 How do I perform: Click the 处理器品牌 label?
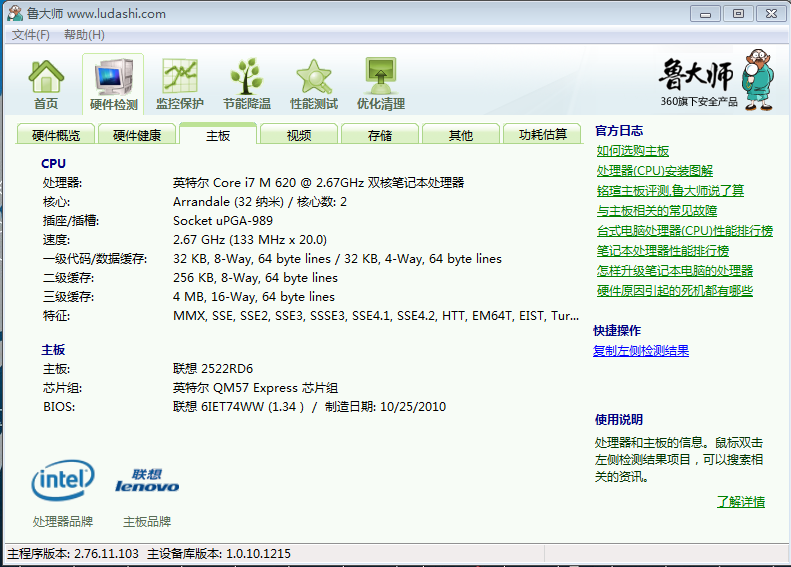(63, 521)
